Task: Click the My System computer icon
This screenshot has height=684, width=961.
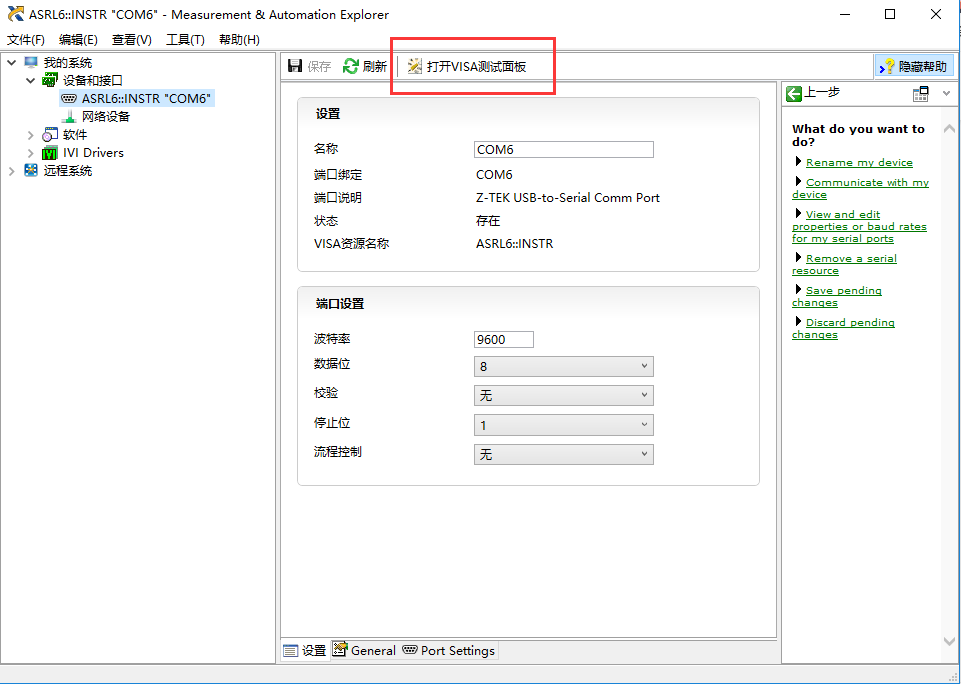Action: [x=31, y=62]
